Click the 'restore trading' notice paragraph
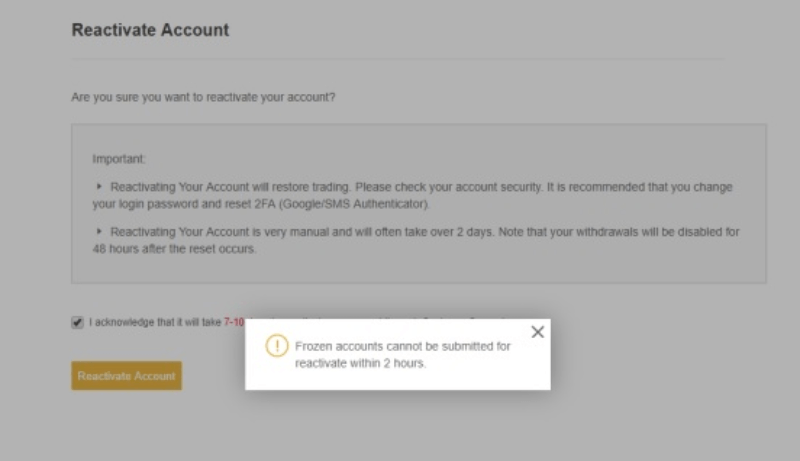Viewport: 800px width, 461px height. coord(300,187)
